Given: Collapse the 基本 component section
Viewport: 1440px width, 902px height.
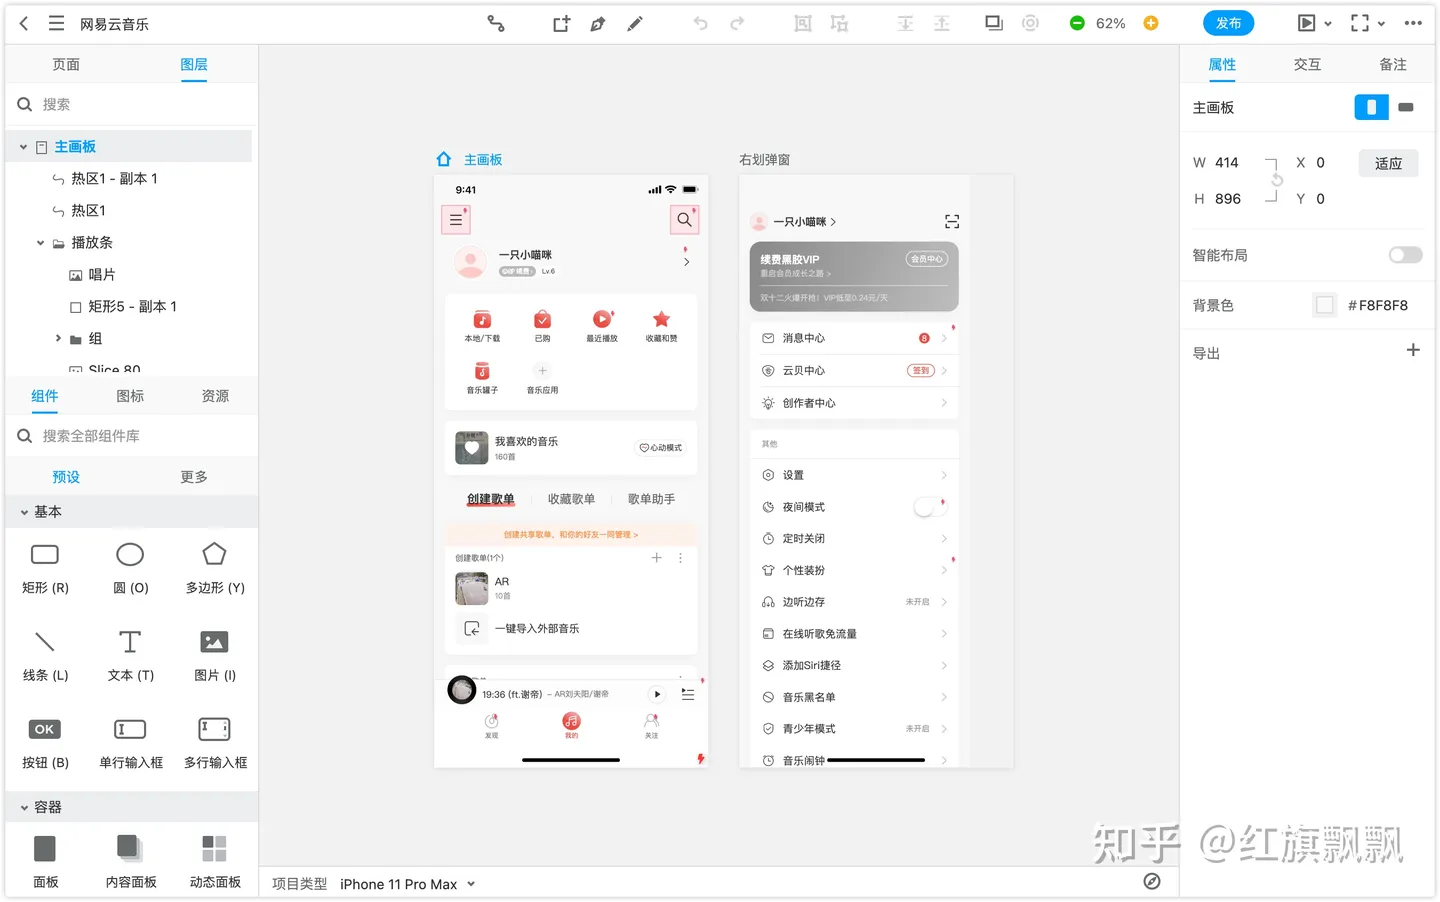Looking at the screenshot, I should 24,512.
